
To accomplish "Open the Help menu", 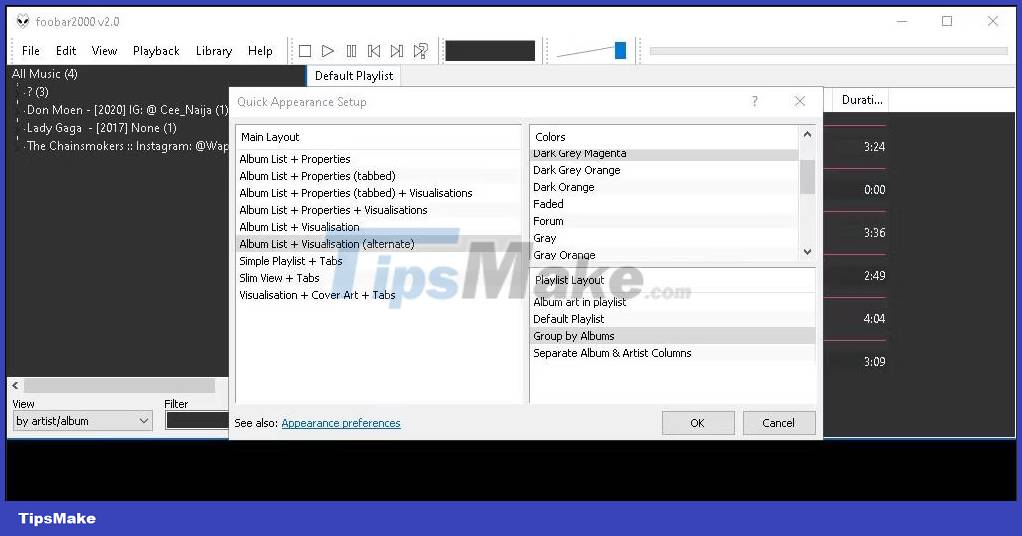I will [260, 51].
